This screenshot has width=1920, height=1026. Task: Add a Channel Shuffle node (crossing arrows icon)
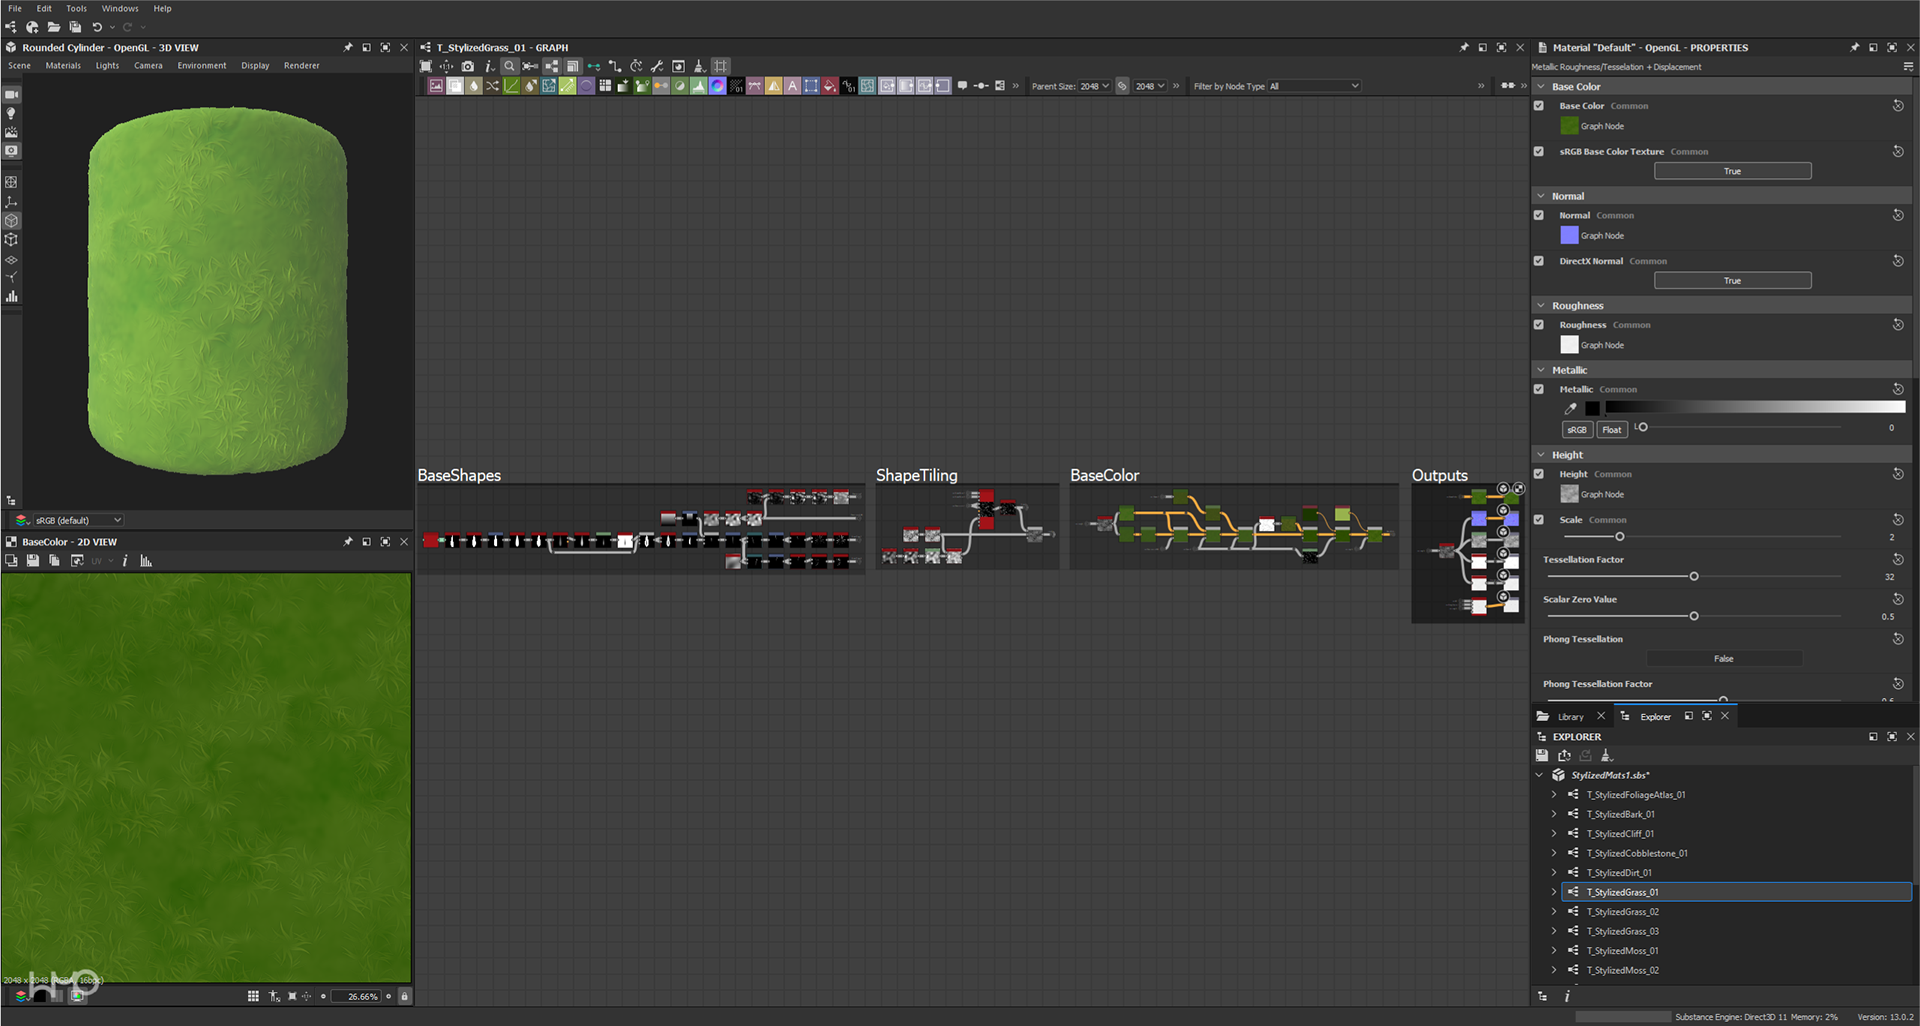[x=492, y=86]
